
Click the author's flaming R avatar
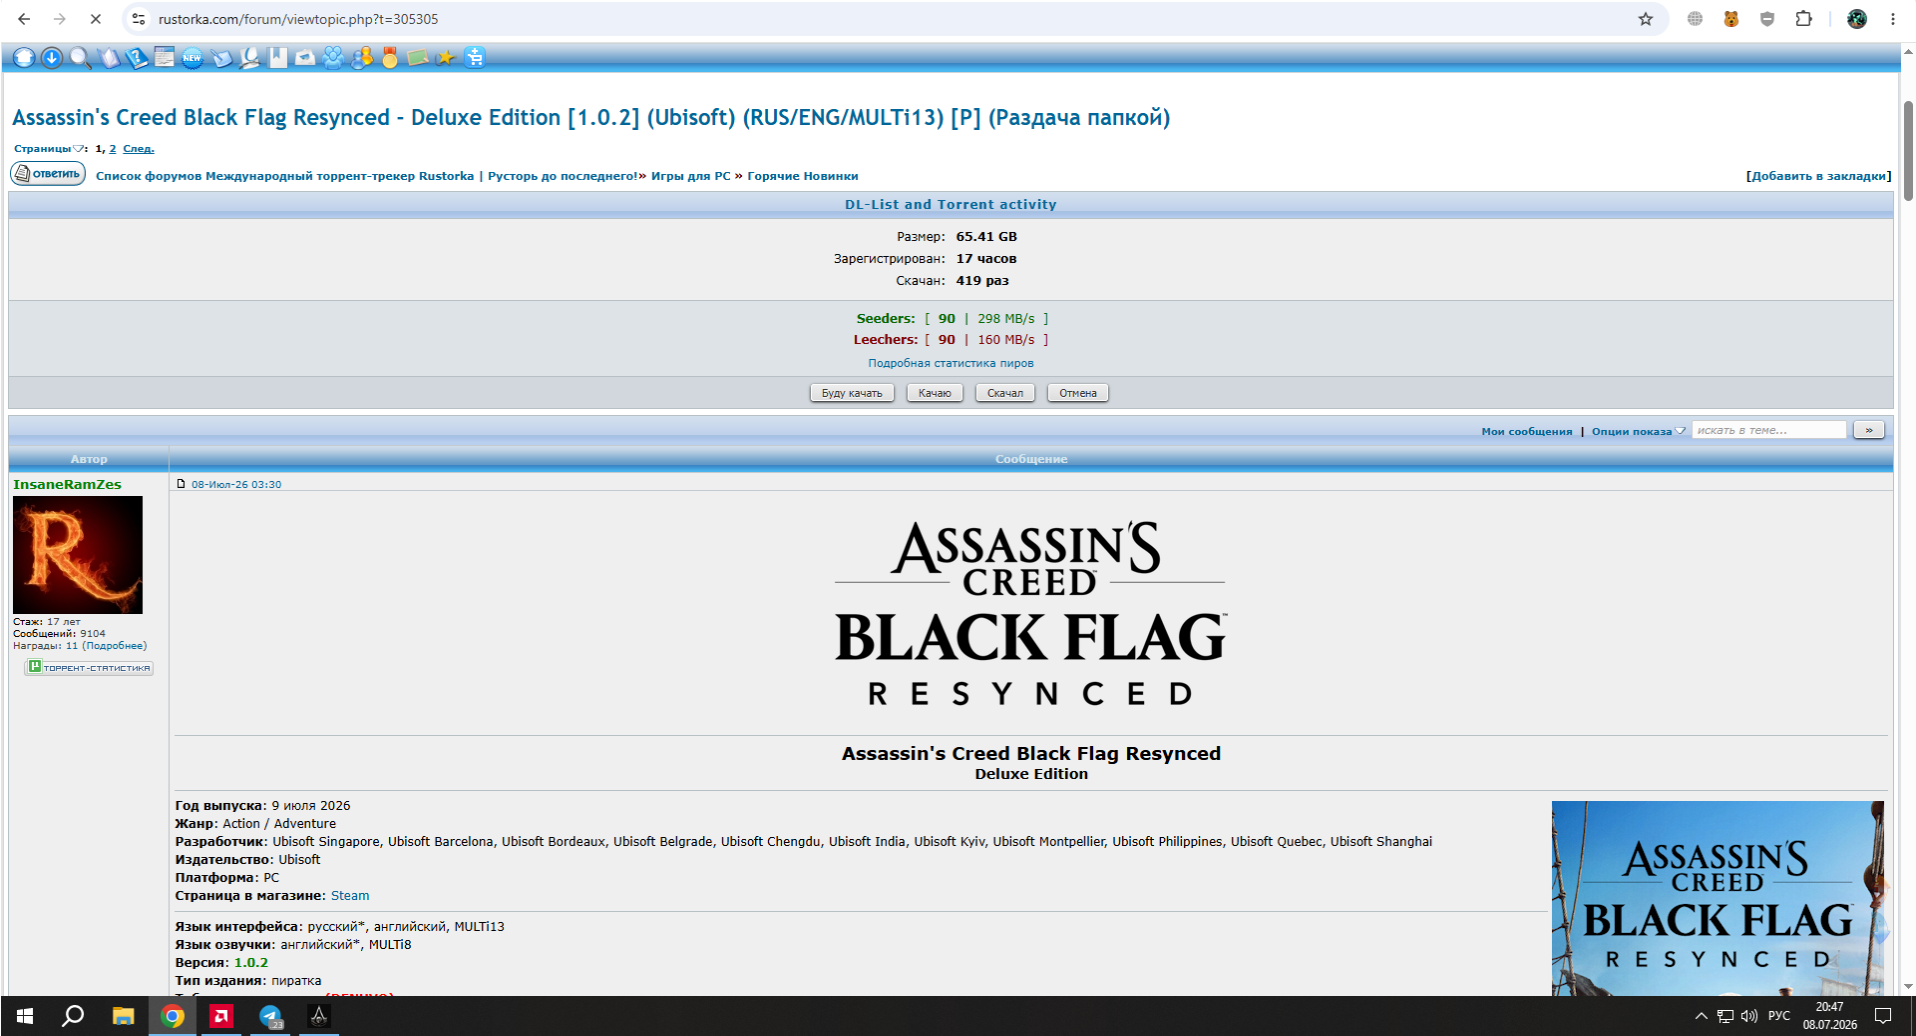pos(78,555)
